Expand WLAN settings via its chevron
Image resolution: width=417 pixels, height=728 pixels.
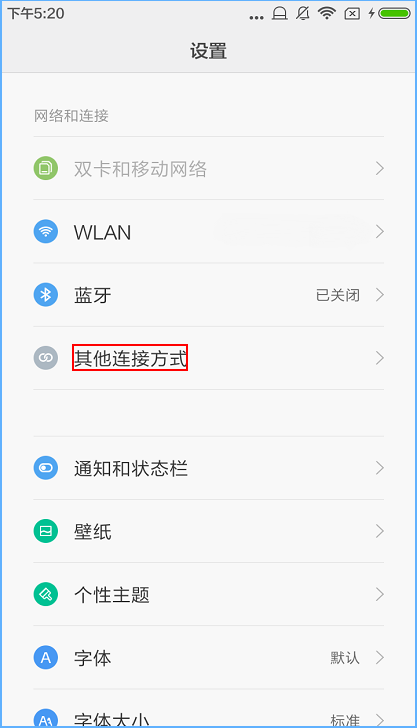coord(380,231)
